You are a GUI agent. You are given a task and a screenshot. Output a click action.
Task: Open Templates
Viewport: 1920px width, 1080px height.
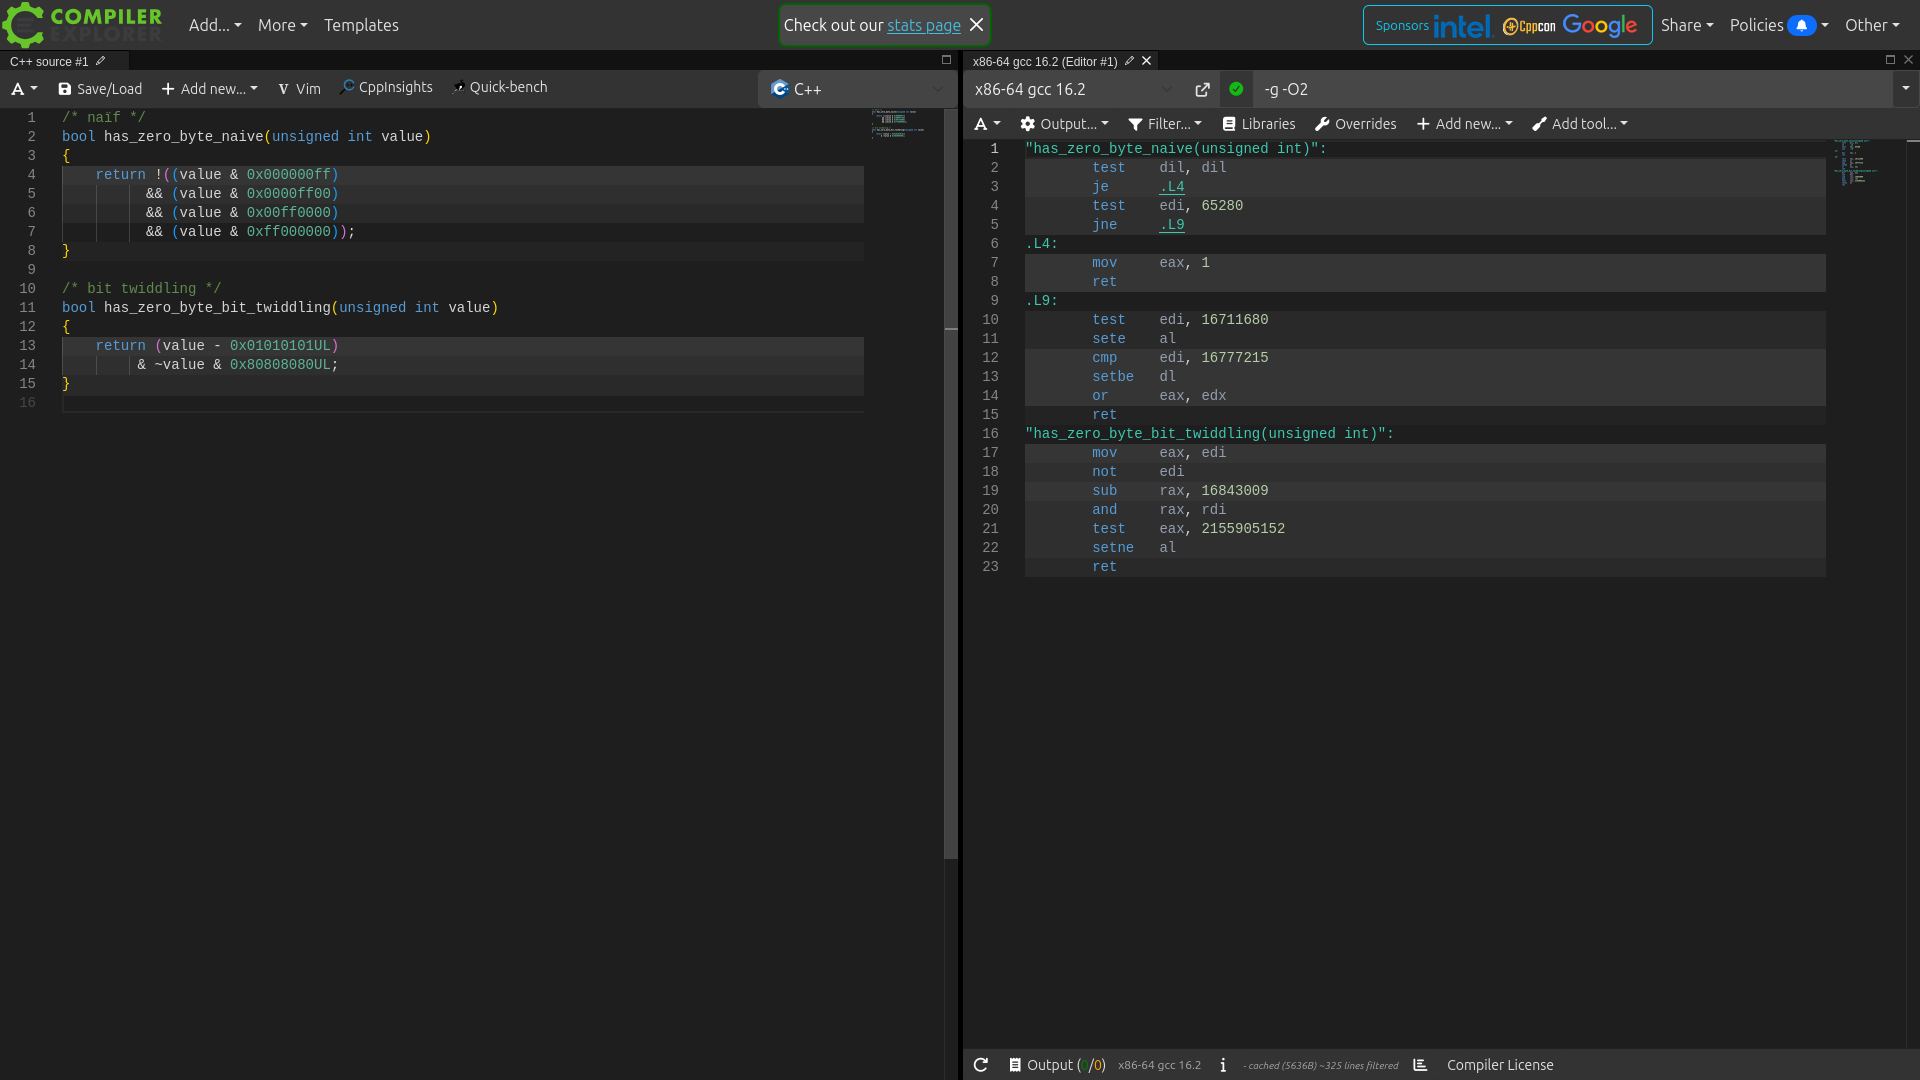point(361,25)
